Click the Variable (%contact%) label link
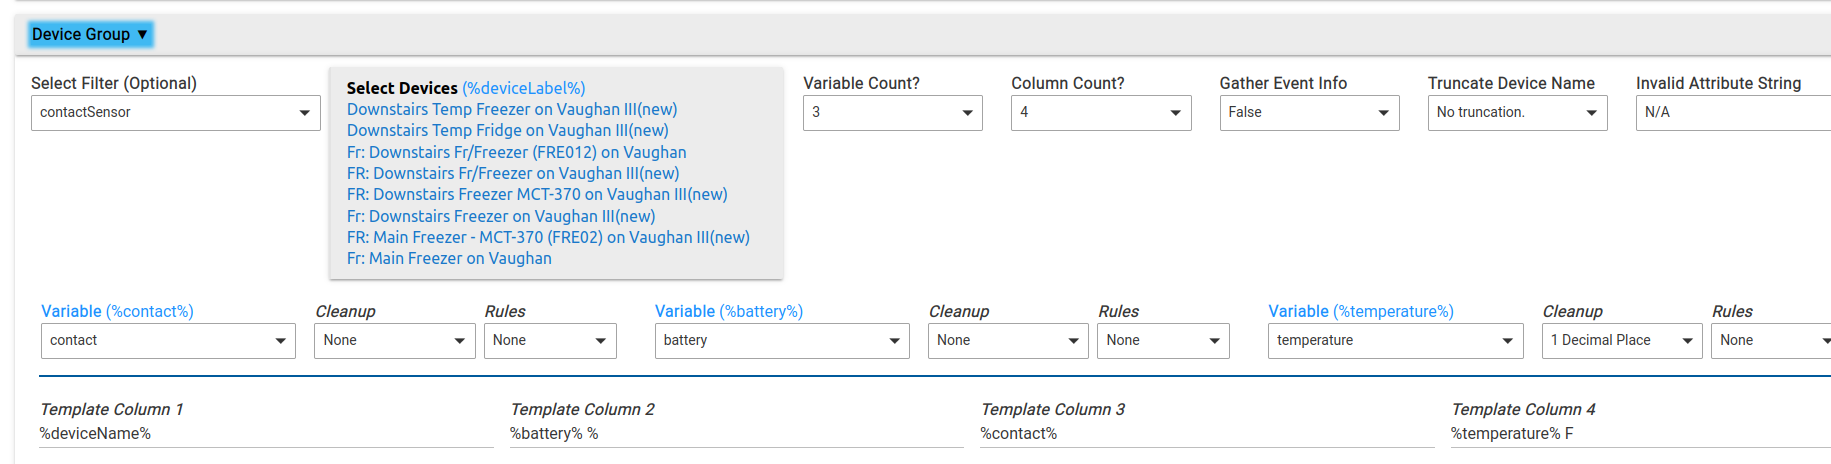Viewport: 1831px width, 464px height. tap(117, 311)
